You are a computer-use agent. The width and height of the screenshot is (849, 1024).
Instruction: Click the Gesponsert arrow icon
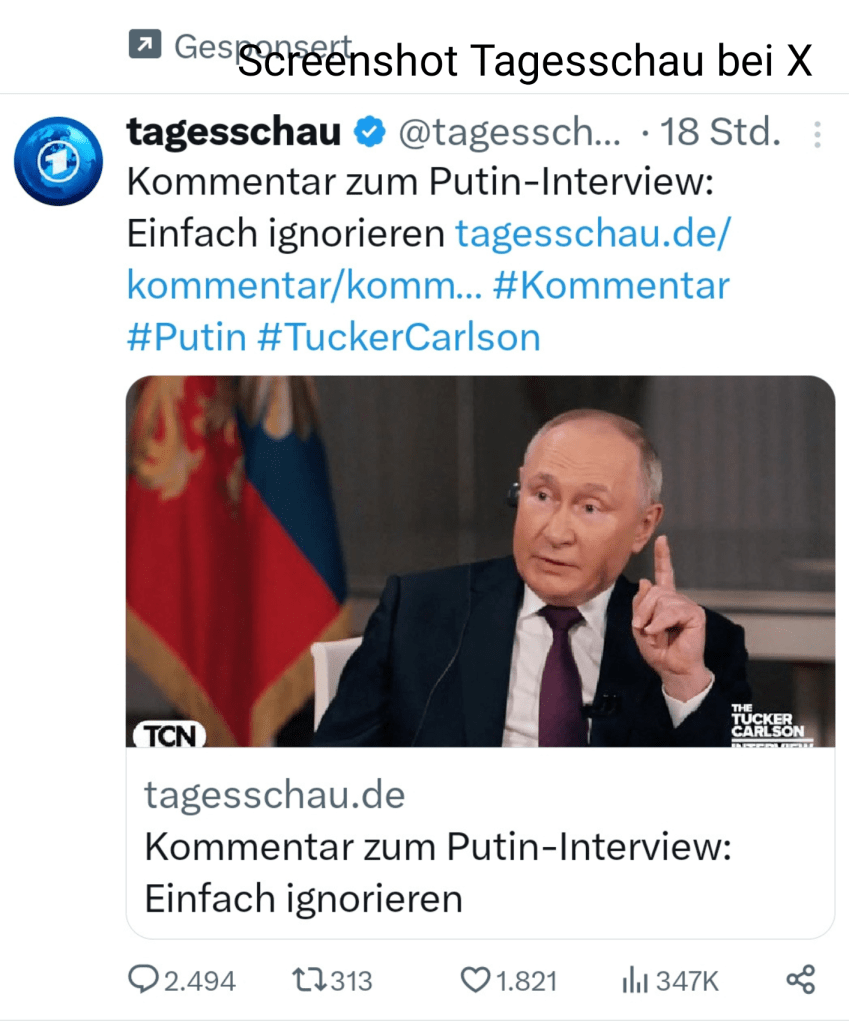coord(144,44)
